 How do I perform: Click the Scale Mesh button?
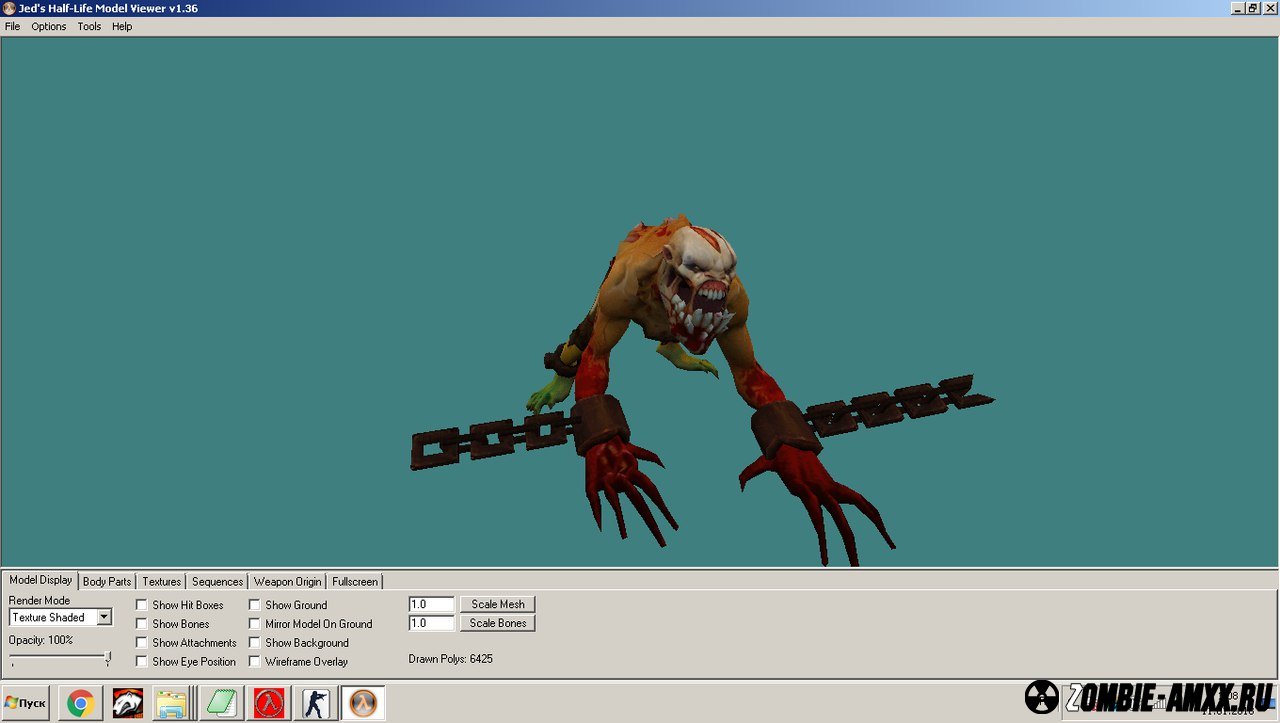click(498, 604)
